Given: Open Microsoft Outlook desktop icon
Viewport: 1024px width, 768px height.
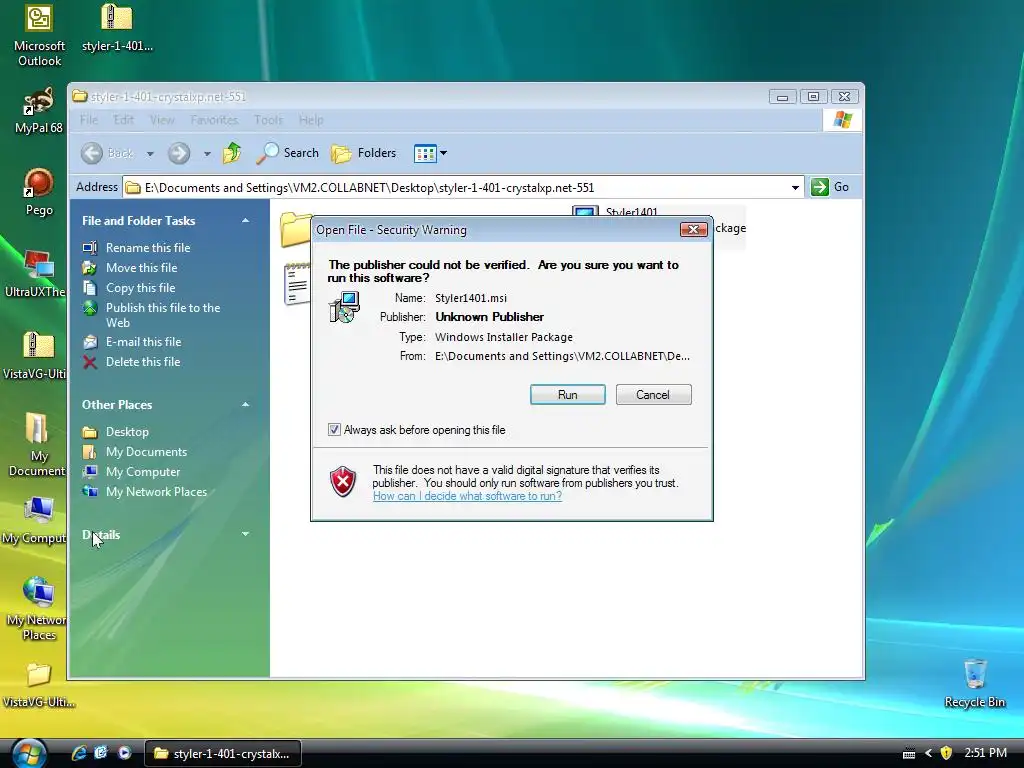Looking at the screenshot, I should coord(39,34).
